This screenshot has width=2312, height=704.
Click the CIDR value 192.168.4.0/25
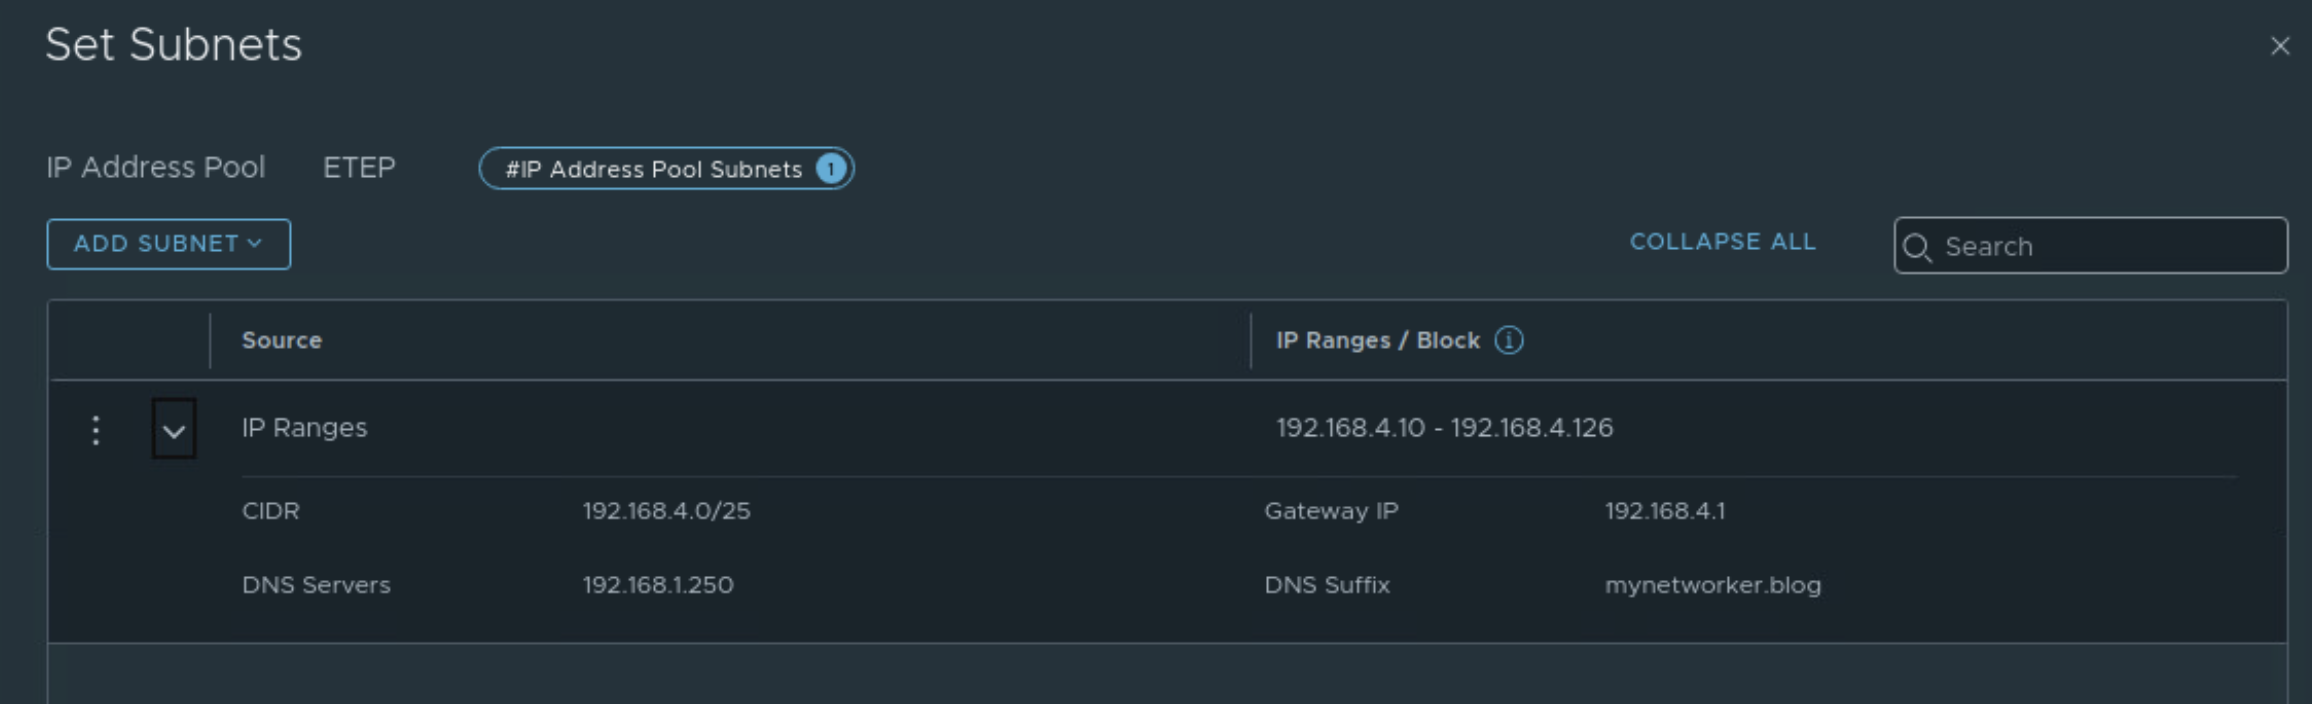coord(666,511)
